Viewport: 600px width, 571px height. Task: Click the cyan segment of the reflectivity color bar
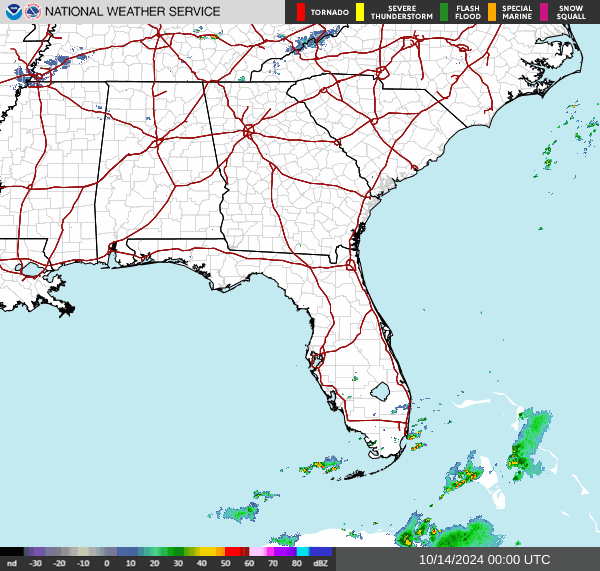click(303, 551)
